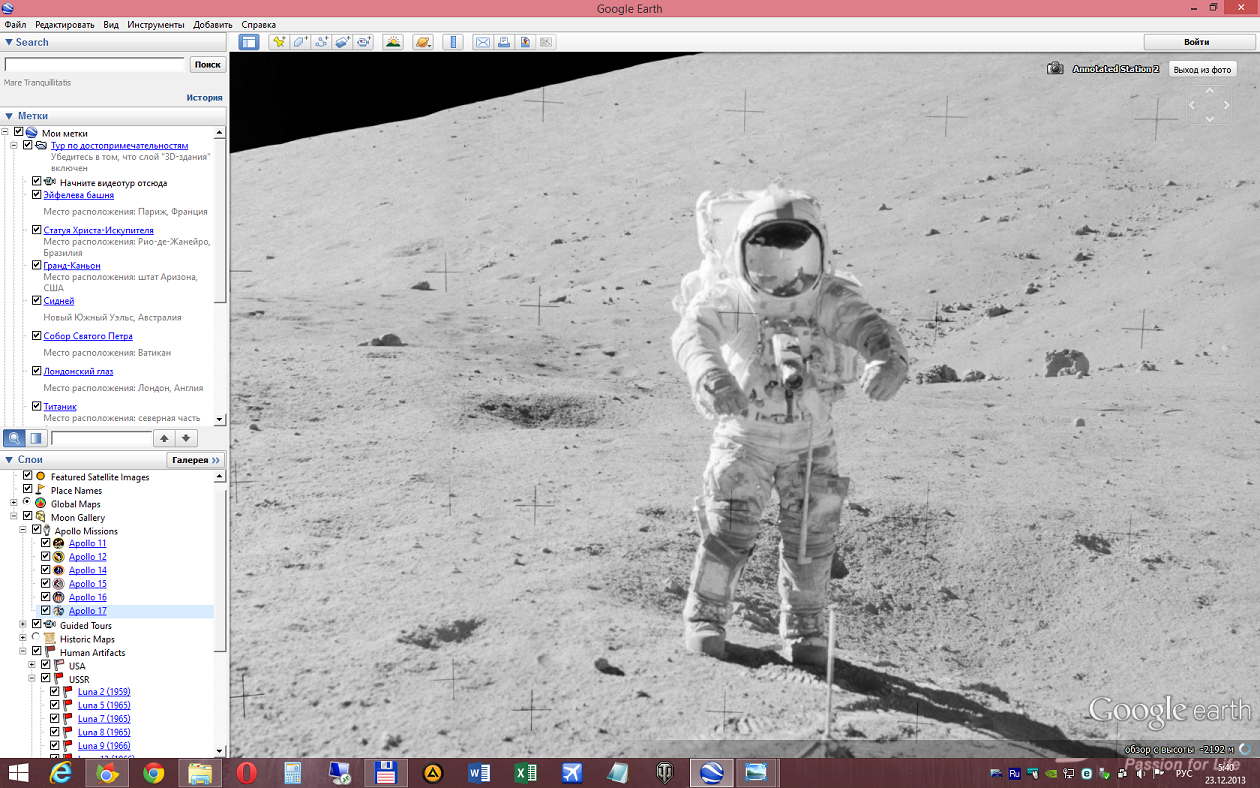Select the Global Maps radio button
1260x788 pixels.
click(x=27, y=503)
